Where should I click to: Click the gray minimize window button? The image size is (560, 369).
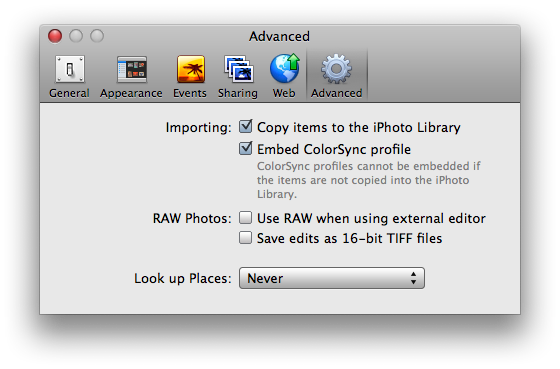[76, 36]
